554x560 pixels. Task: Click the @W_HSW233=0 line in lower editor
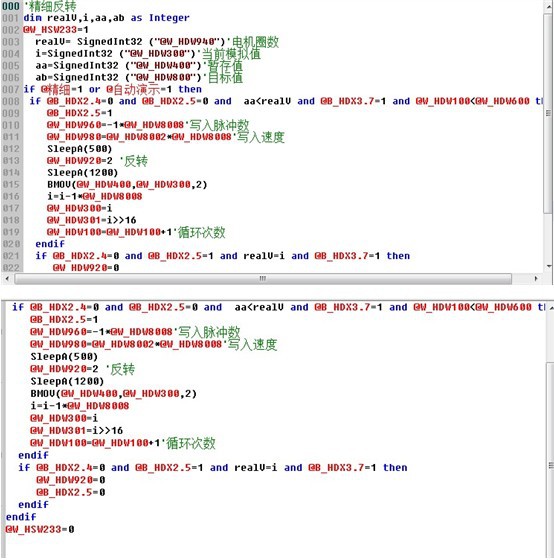pyautogui.click(x=40, y=529)
